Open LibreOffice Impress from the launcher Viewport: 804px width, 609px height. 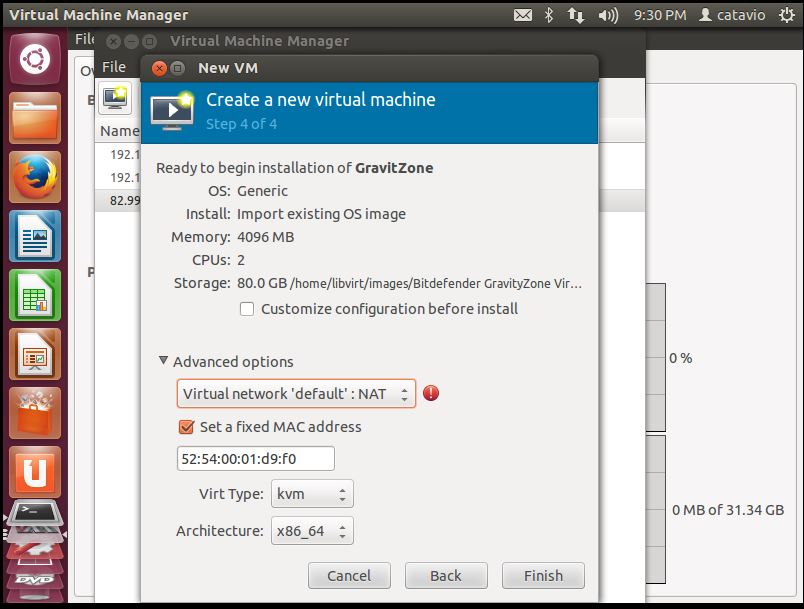click(x=35, y=355)
